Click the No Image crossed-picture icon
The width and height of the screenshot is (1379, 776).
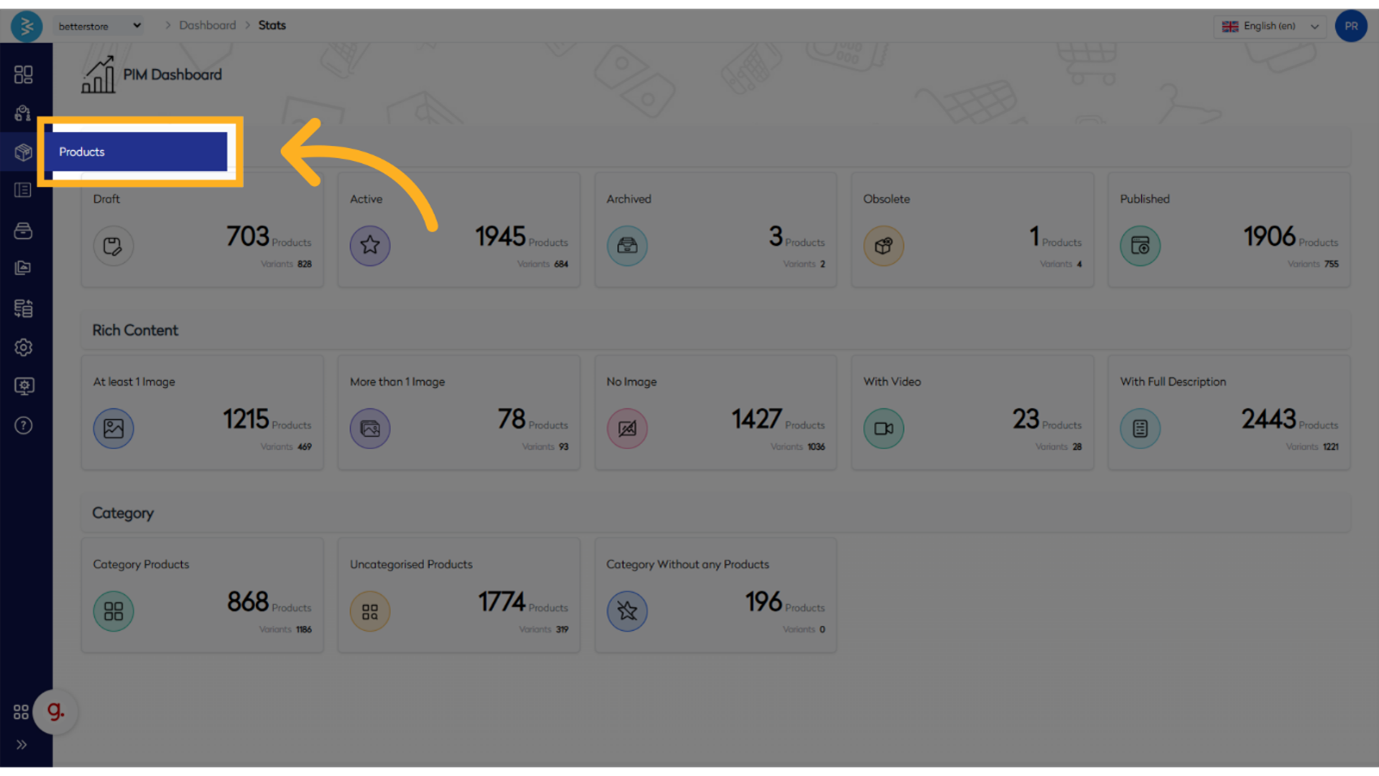pos(627,428)
